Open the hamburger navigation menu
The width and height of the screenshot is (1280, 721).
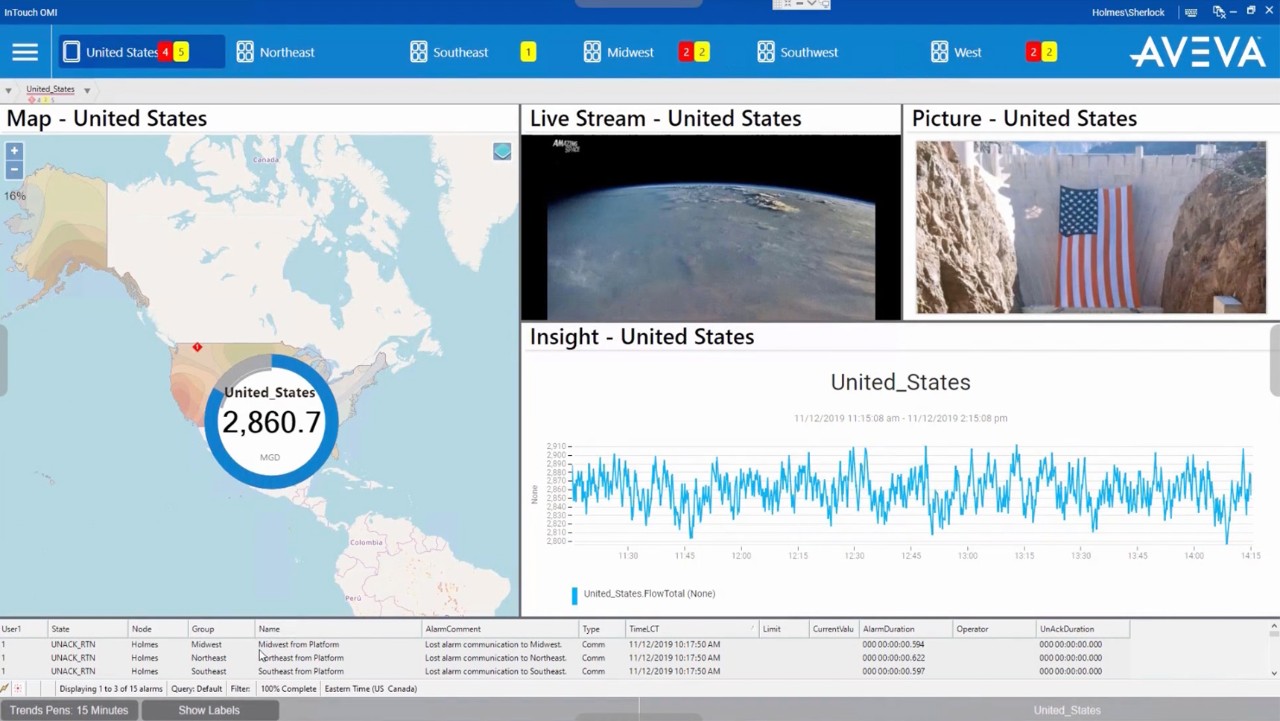coord(25,52)
